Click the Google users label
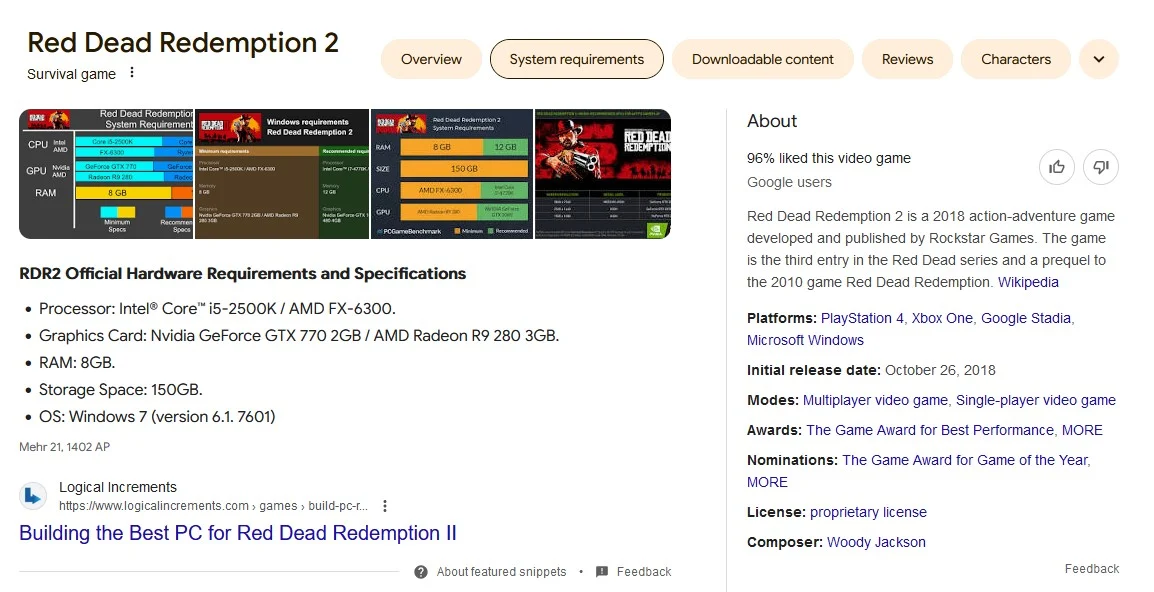Viewport: 1154px width, 592px height. point(789,183)
